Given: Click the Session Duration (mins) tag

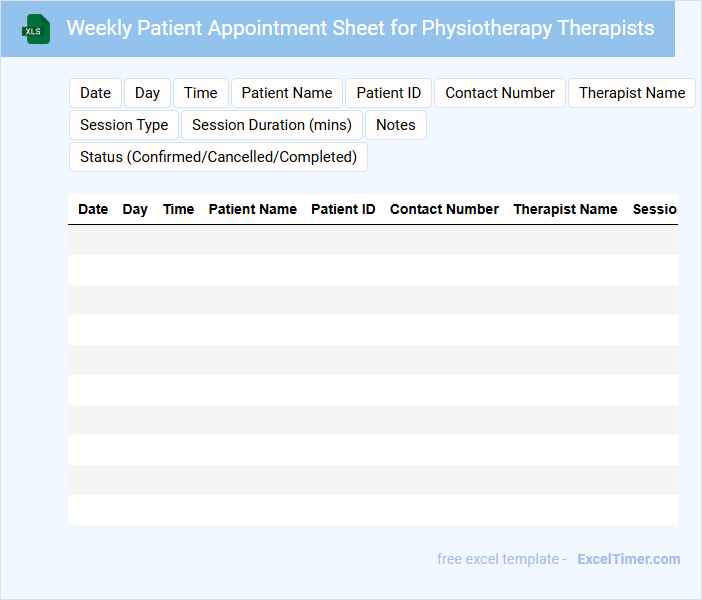Looking at the screenshot, I should (272, 125).
